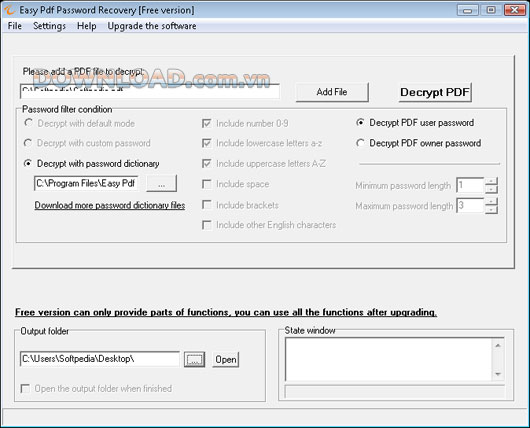Open Upgrade the software menu

[x=152, y=26]
